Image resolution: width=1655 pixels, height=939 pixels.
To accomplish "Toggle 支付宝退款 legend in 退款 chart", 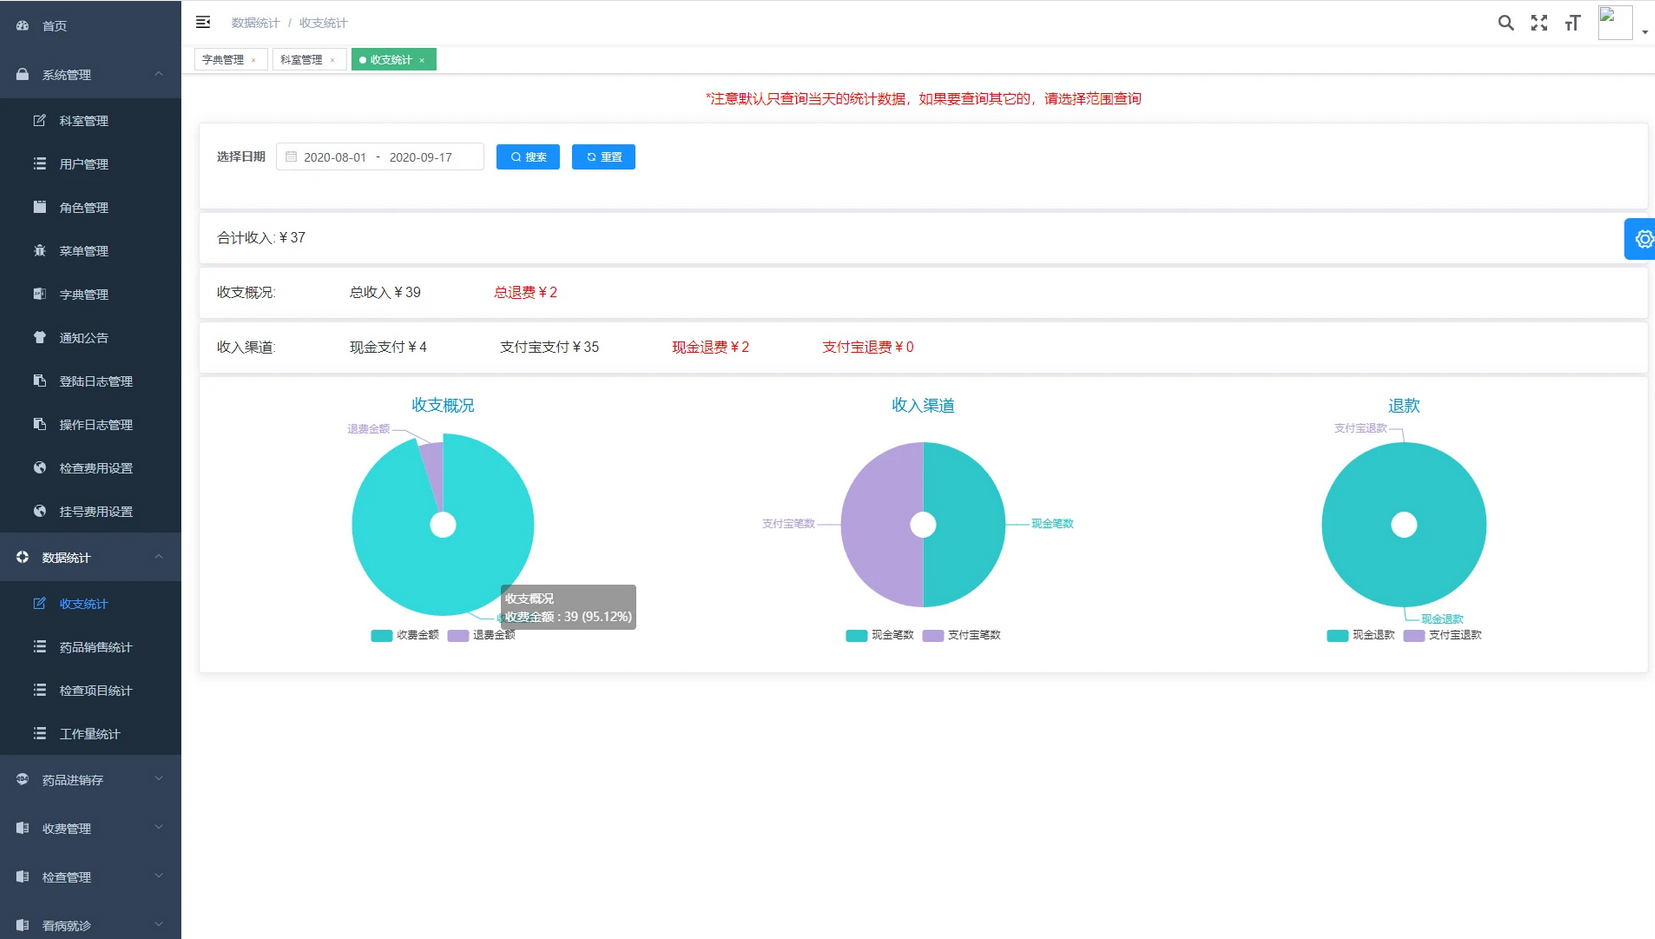I will click(1443, 635).
